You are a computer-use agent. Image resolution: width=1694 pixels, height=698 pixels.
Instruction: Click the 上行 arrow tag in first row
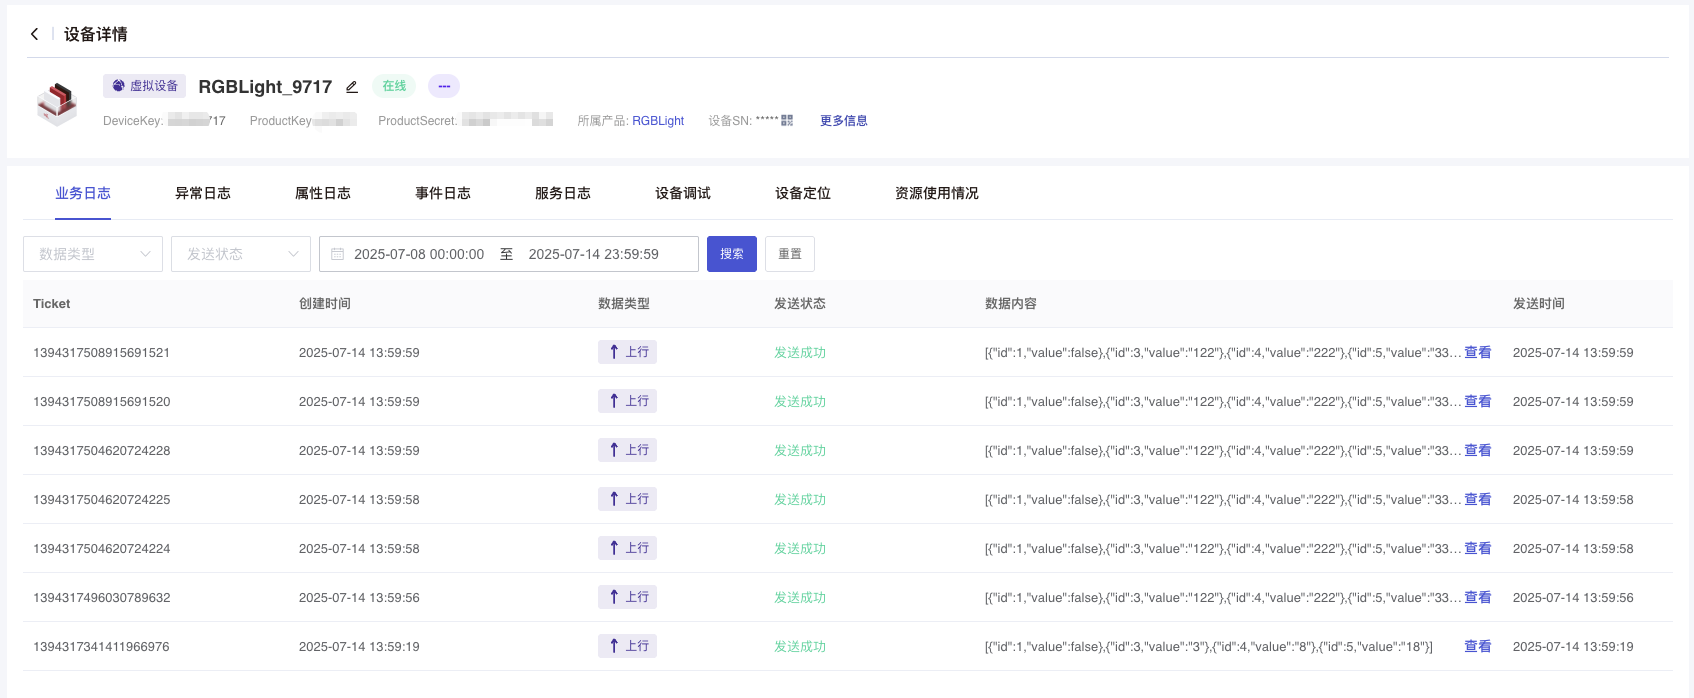click(627, 352)
